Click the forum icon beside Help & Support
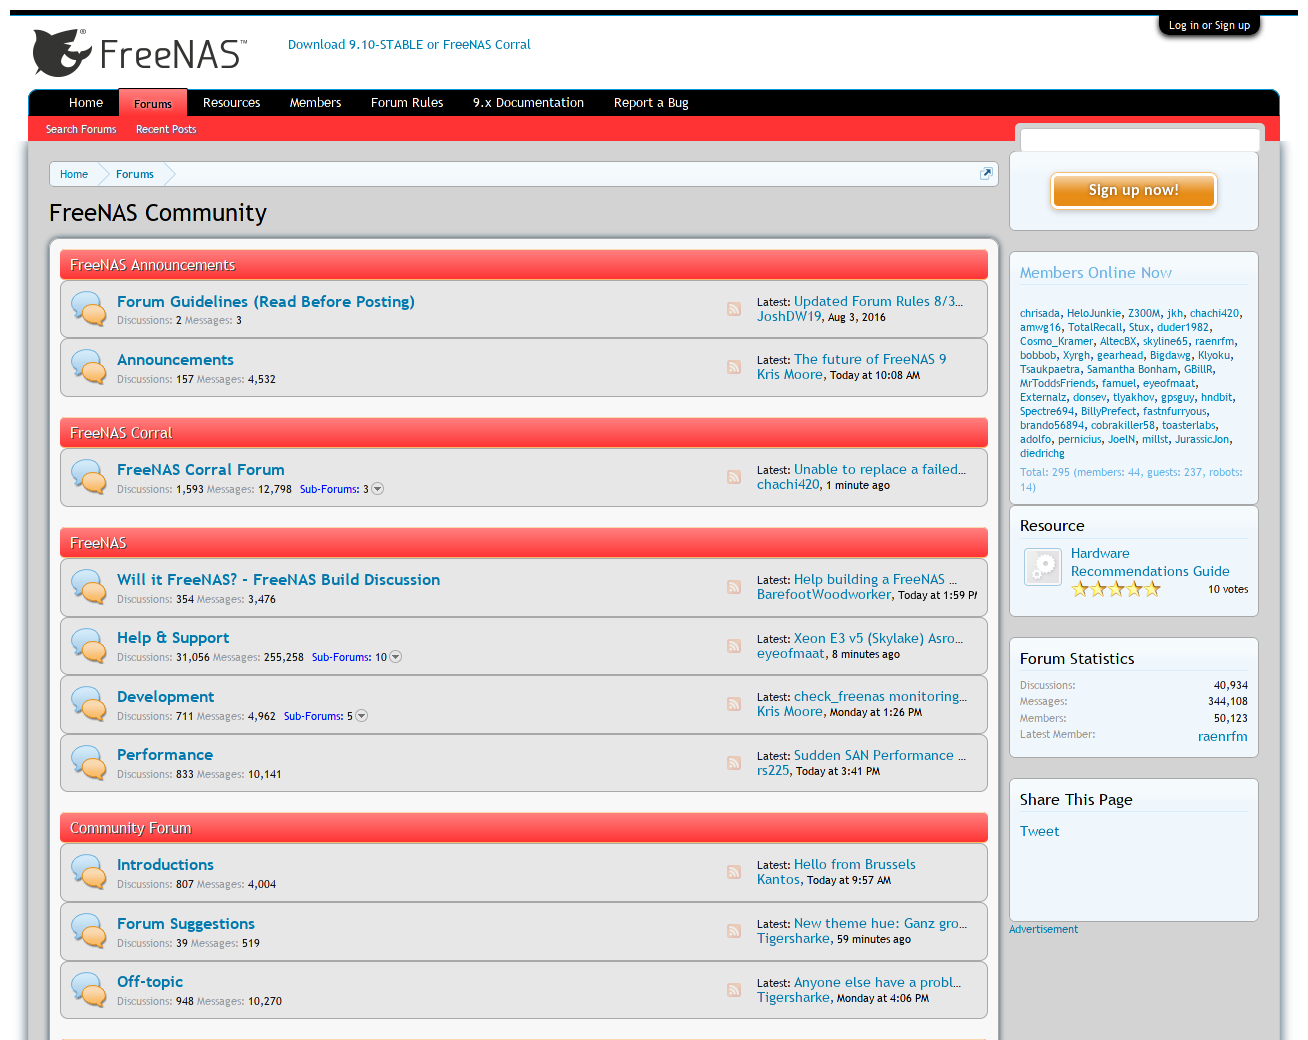The image size is (1308, 1040). (89, 645)
